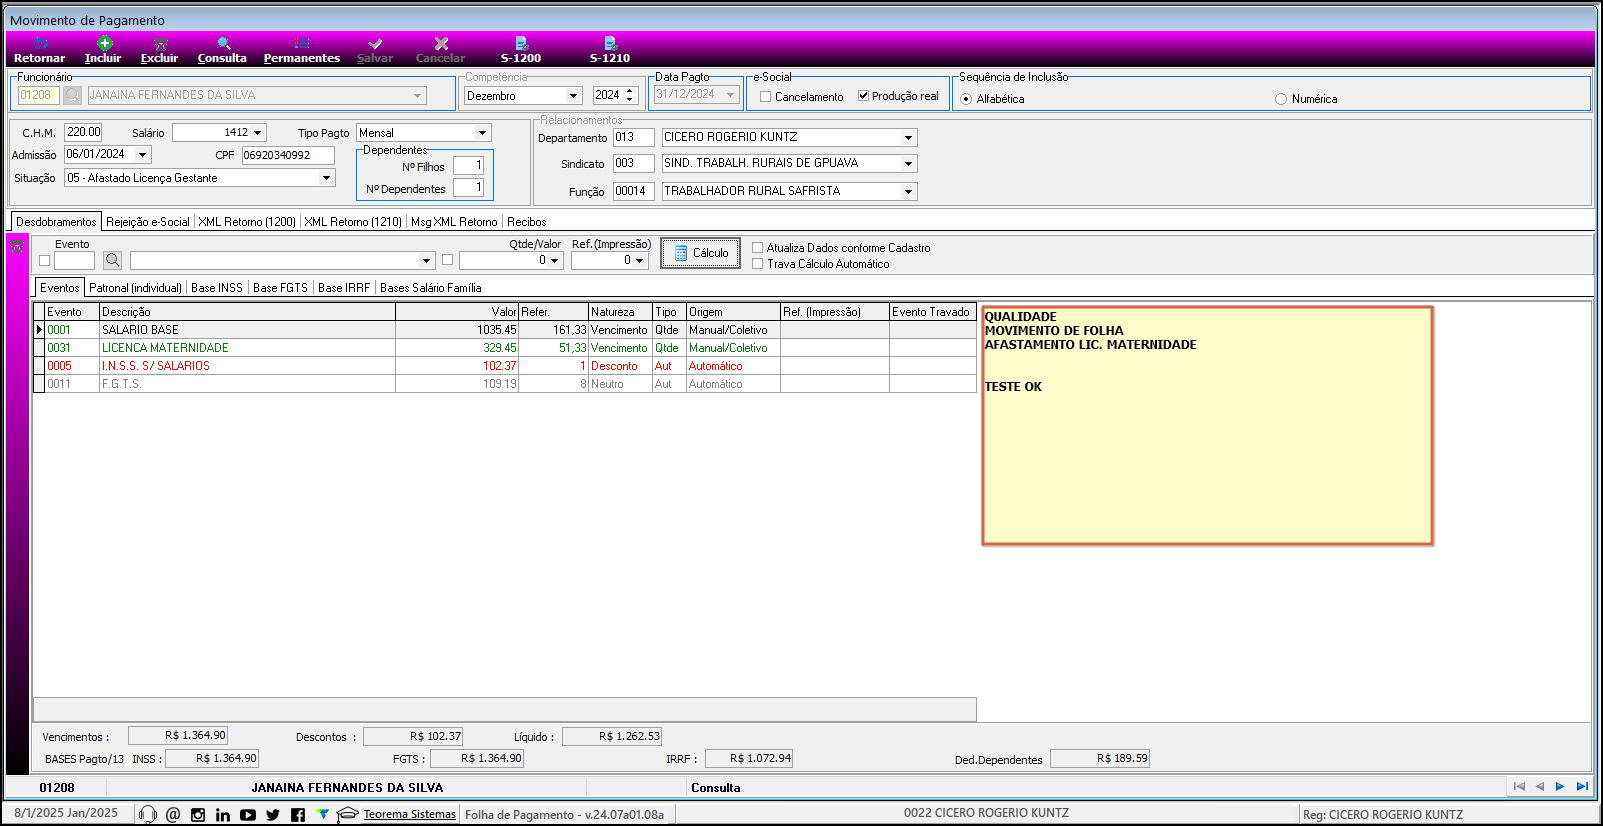1603x826 pixels.
Task: Go to last record navigation arrow
Action: [1582, 787]
